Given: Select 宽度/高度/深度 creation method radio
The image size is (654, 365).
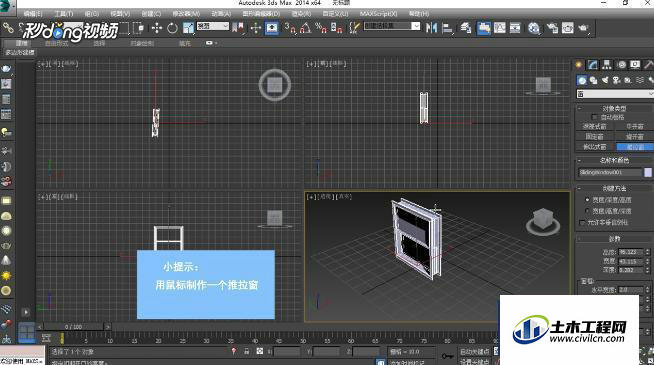Looking at the screenshot, I should click(x=587, y=211).
